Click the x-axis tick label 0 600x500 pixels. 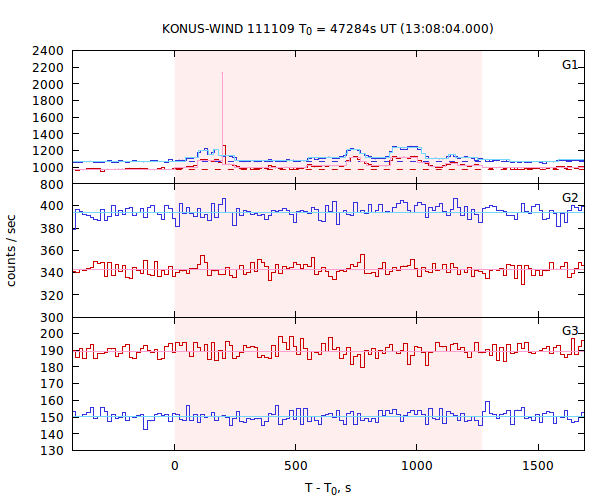[x=174, y=466]
